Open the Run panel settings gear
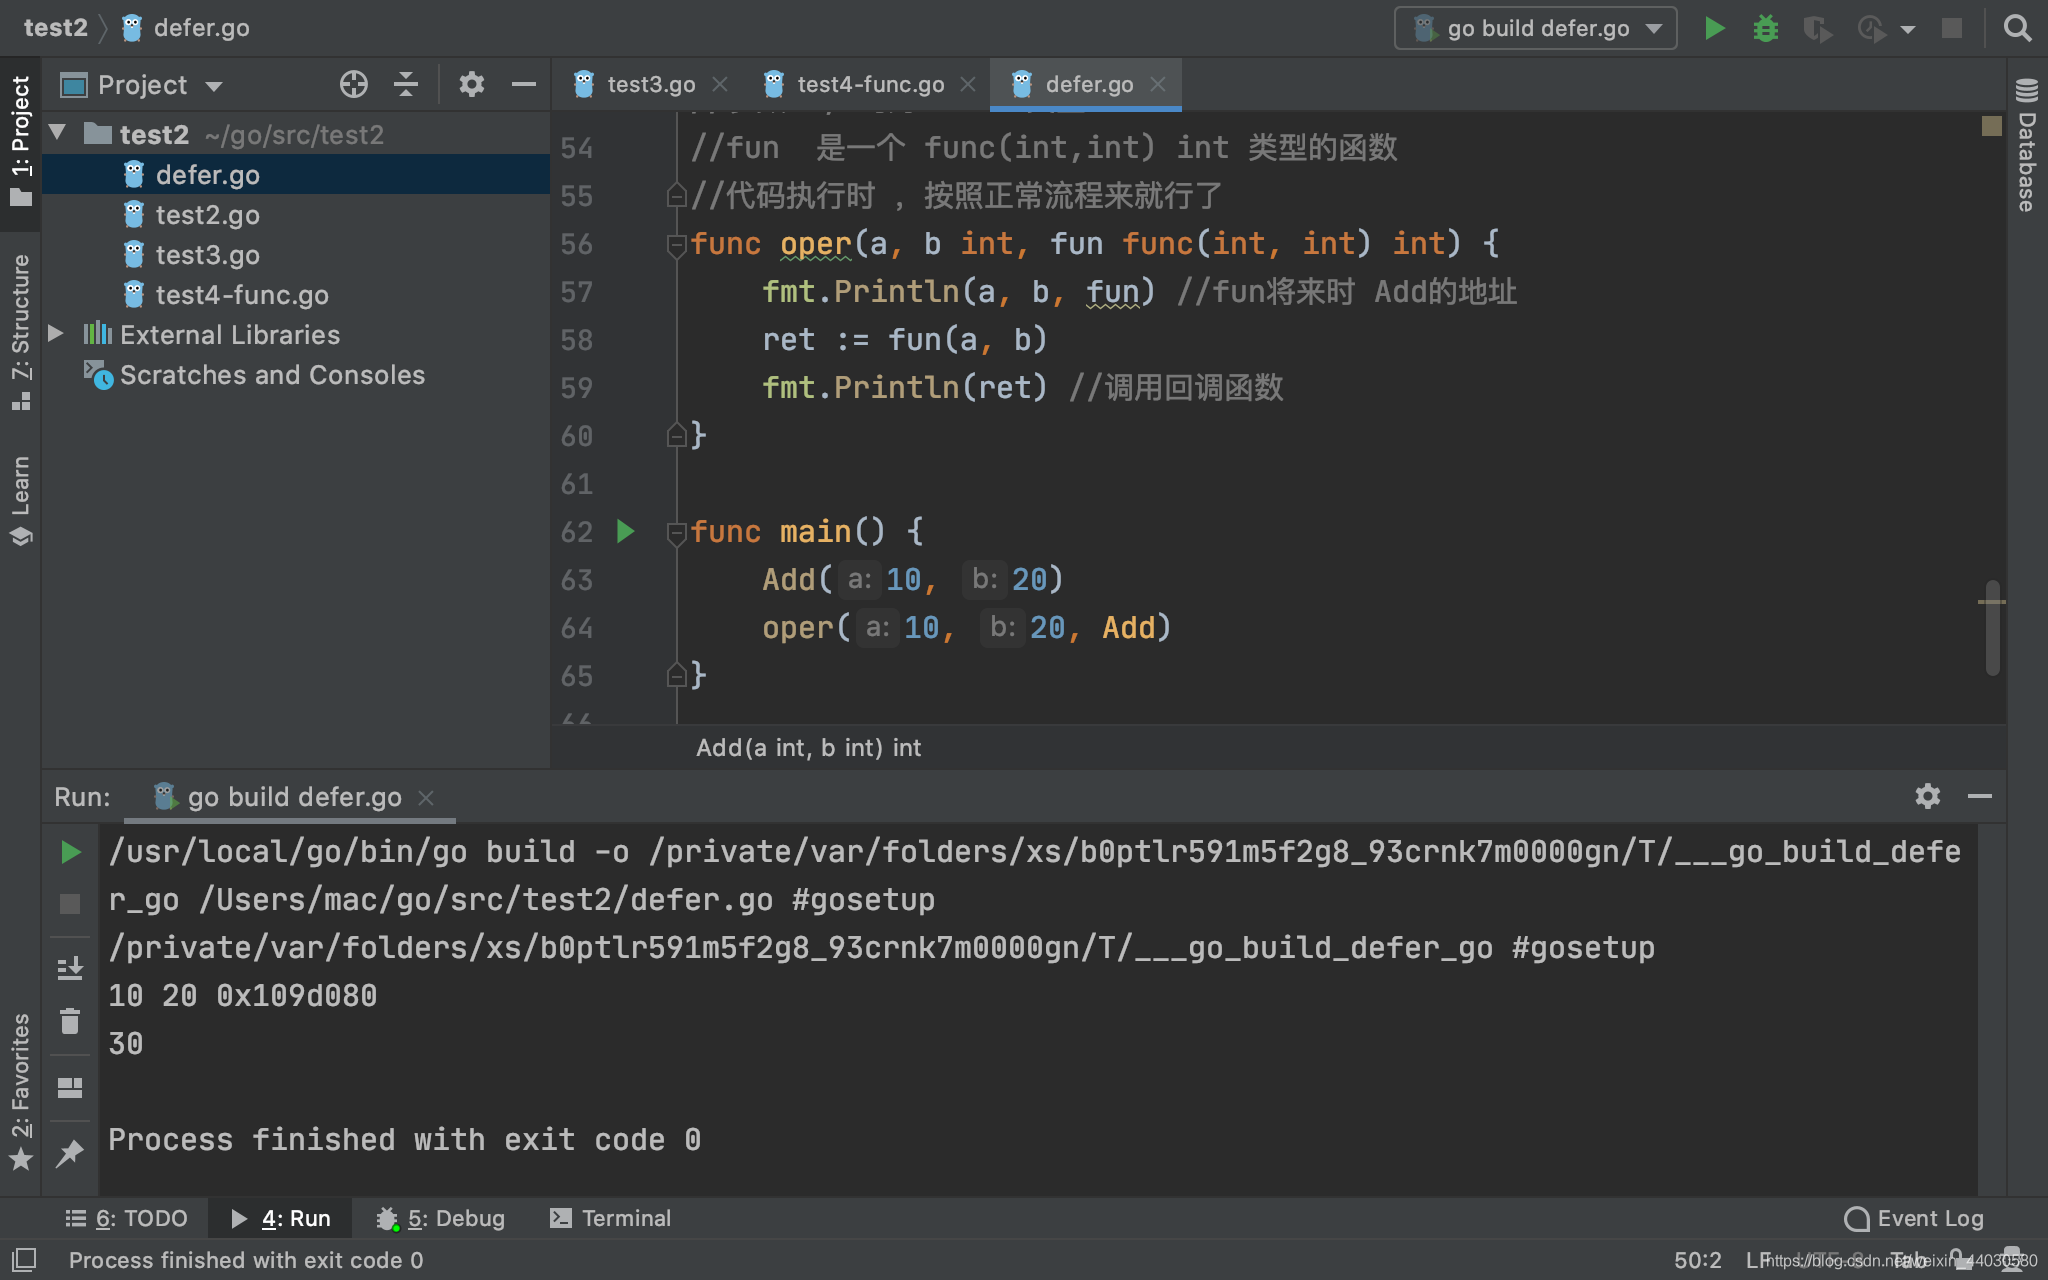The height and width of the screenshot is (1280, 2048). pyautogui.click(x=1927, y=796)
